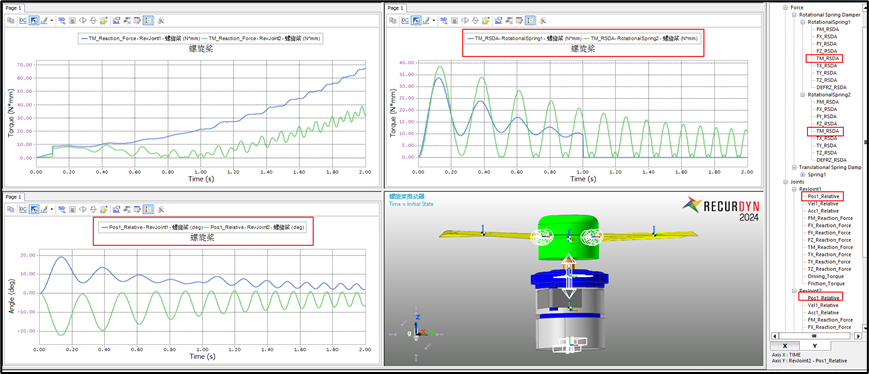Screen dimensions: 869x374
Task: Open the pencil tool dropdown arrow in the top-left plot toolbar
Action: click(x=52, y=21)
